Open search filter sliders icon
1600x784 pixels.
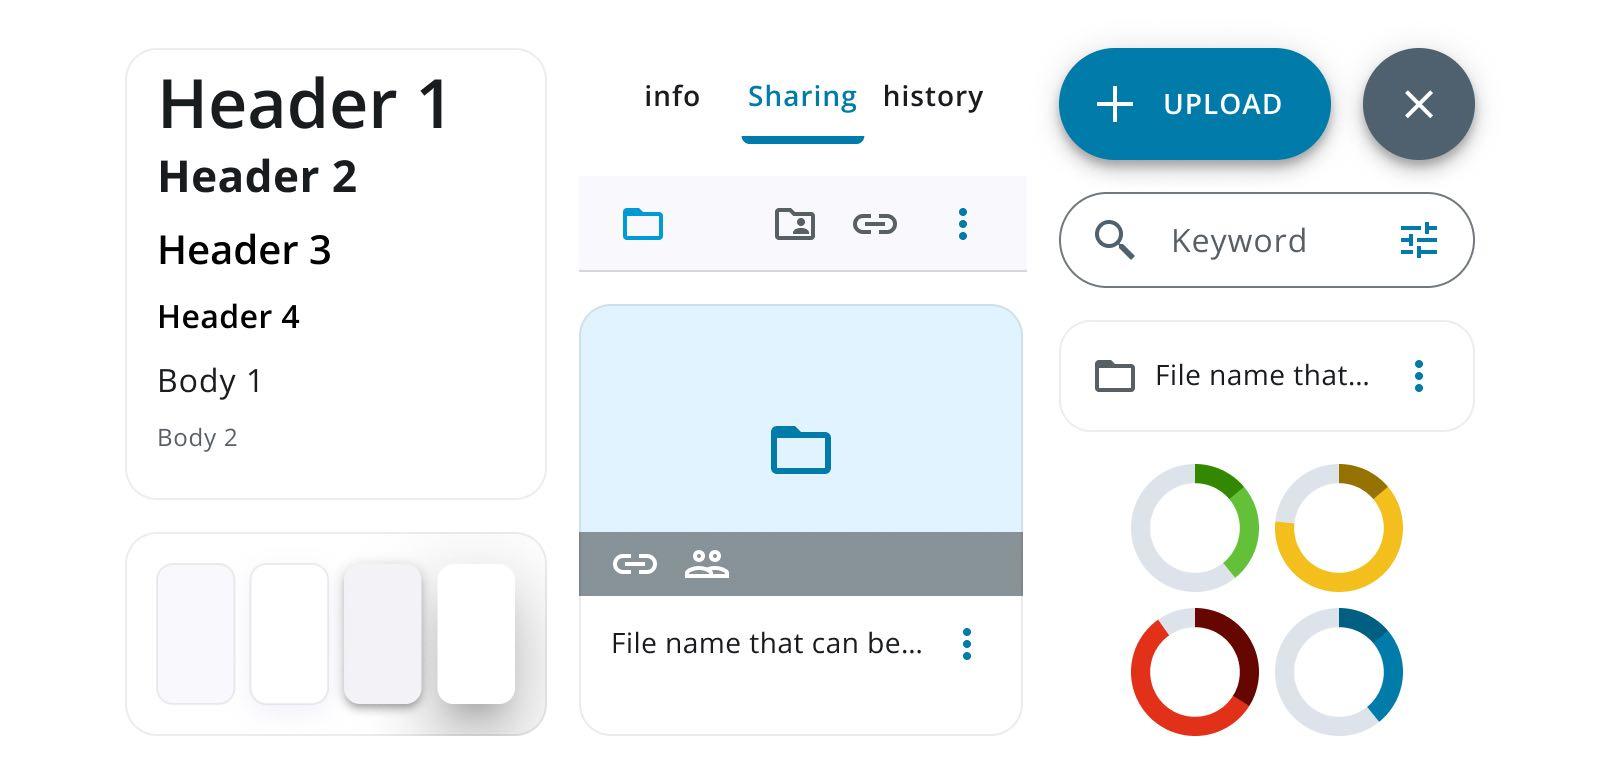[x=1418, y=241]
